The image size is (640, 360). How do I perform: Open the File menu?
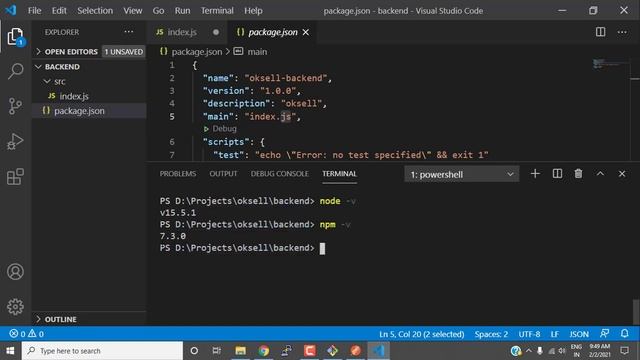[x=34, y=11]
